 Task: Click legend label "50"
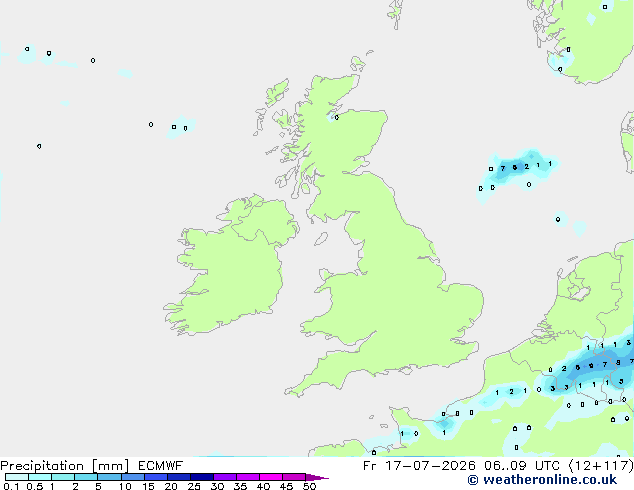click(309, 486)
